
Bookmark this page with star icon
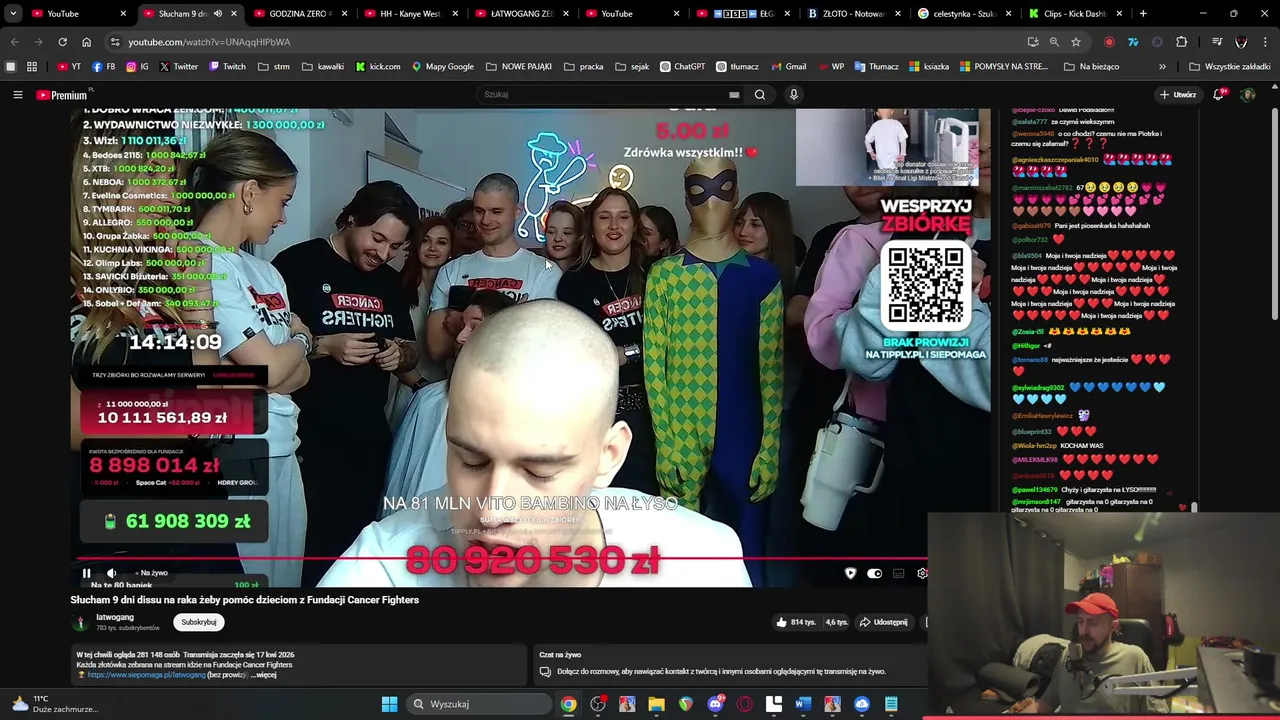1076,42
